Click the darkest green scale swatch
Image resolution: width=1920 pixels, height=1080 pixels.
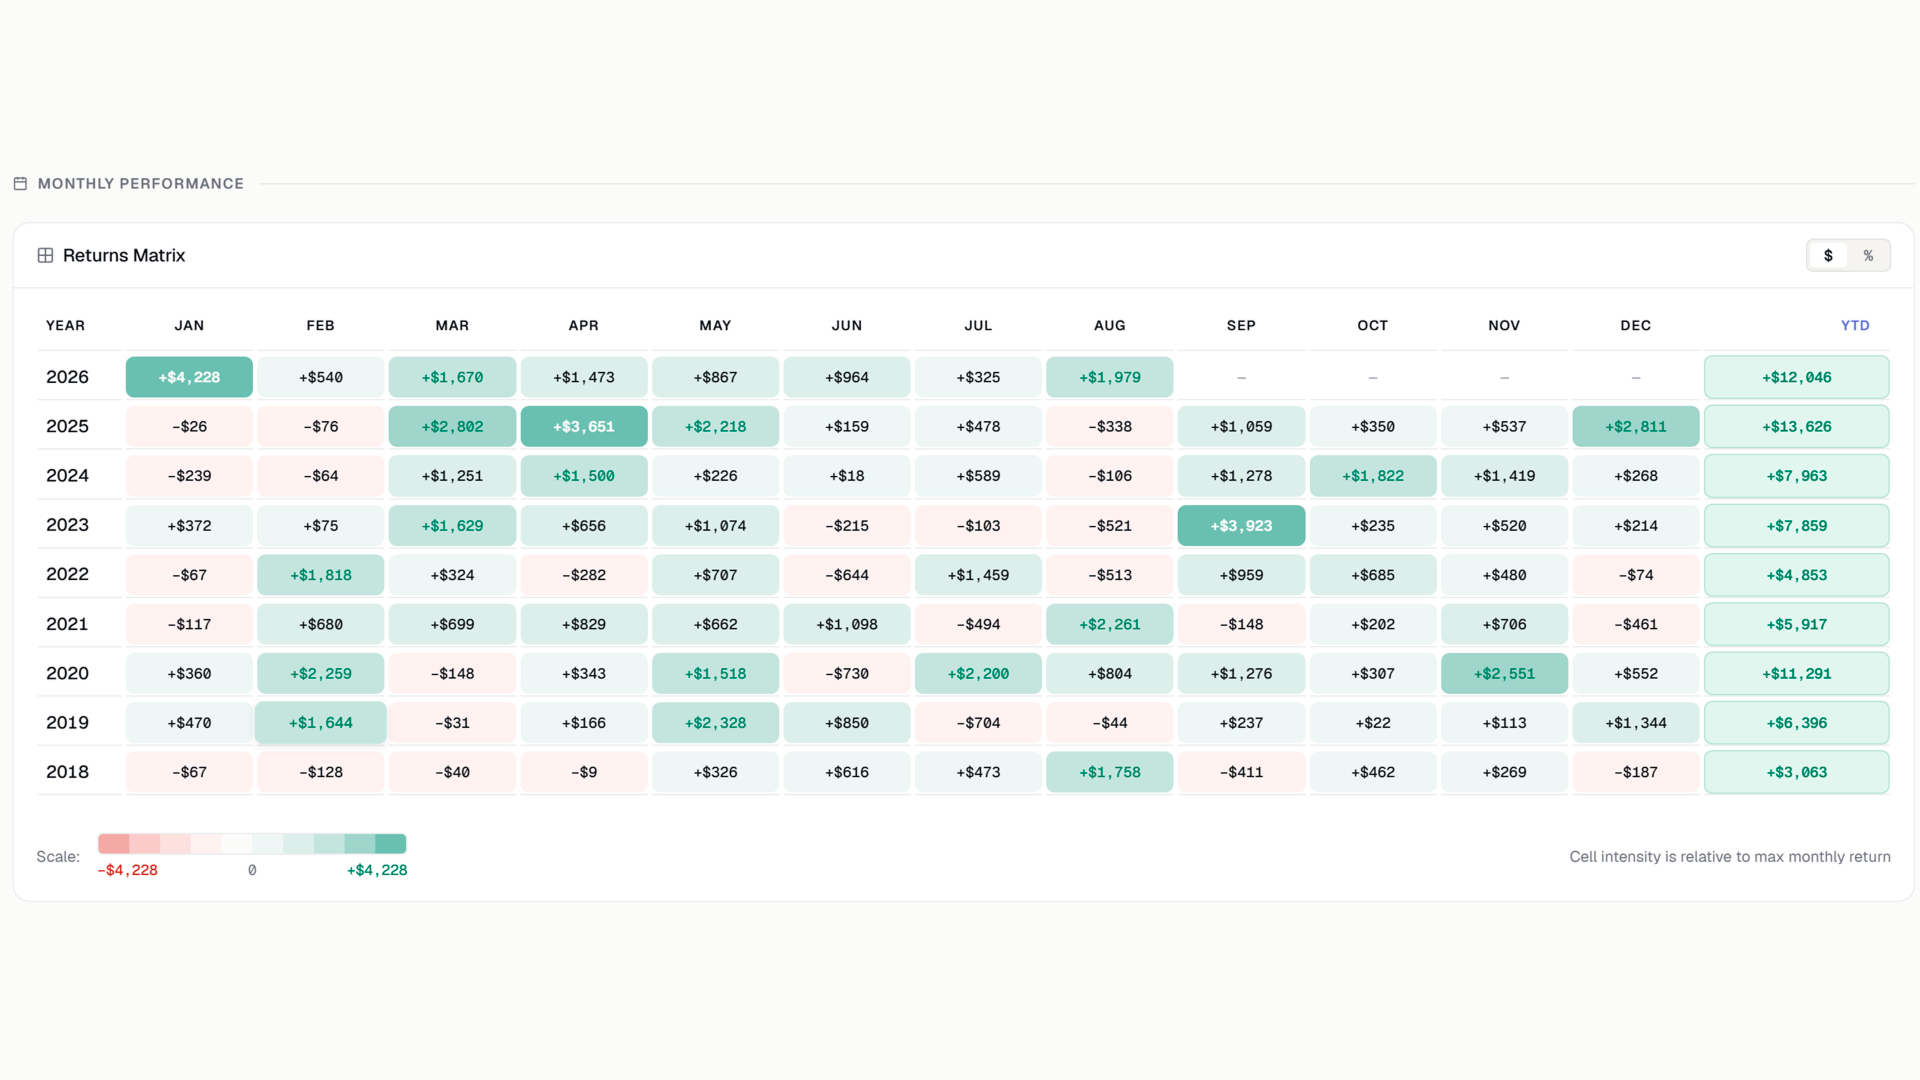[x=391, y=844]
